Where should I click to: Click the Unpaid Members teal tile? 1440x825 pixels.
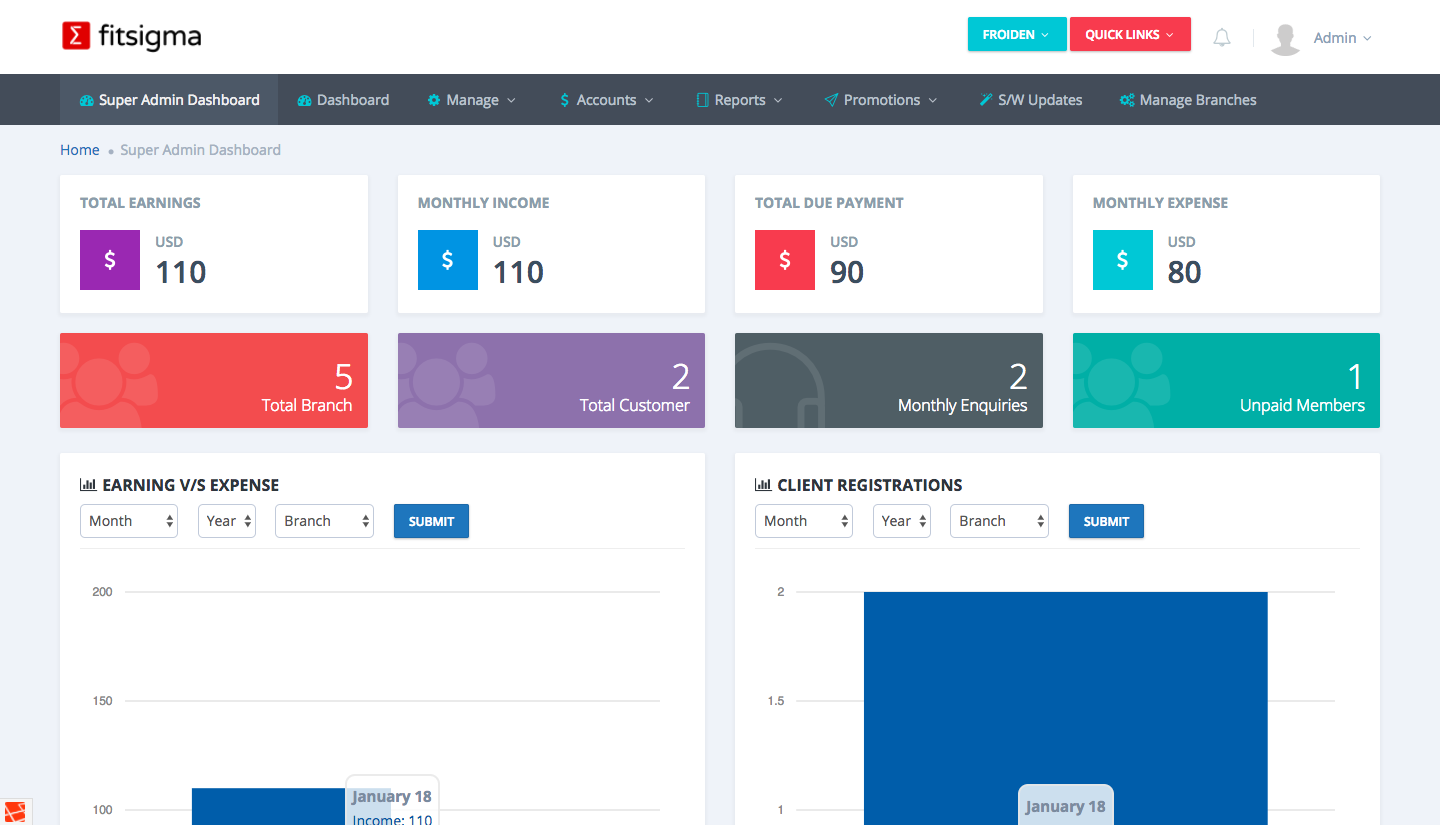(x=1226, y=381)
